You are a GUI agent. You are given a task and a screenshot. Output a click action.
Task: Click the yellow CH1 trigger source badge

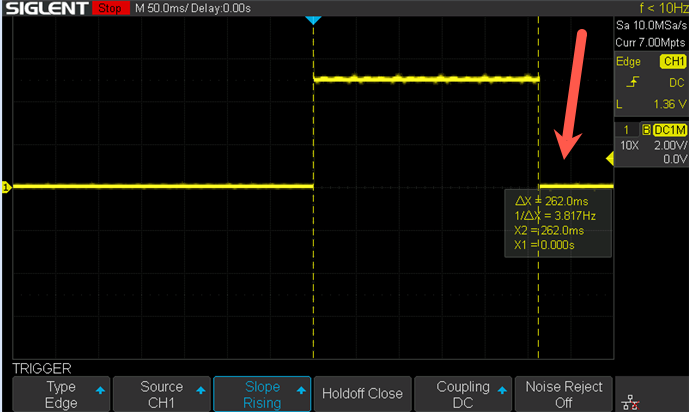(x=672, y=62)
